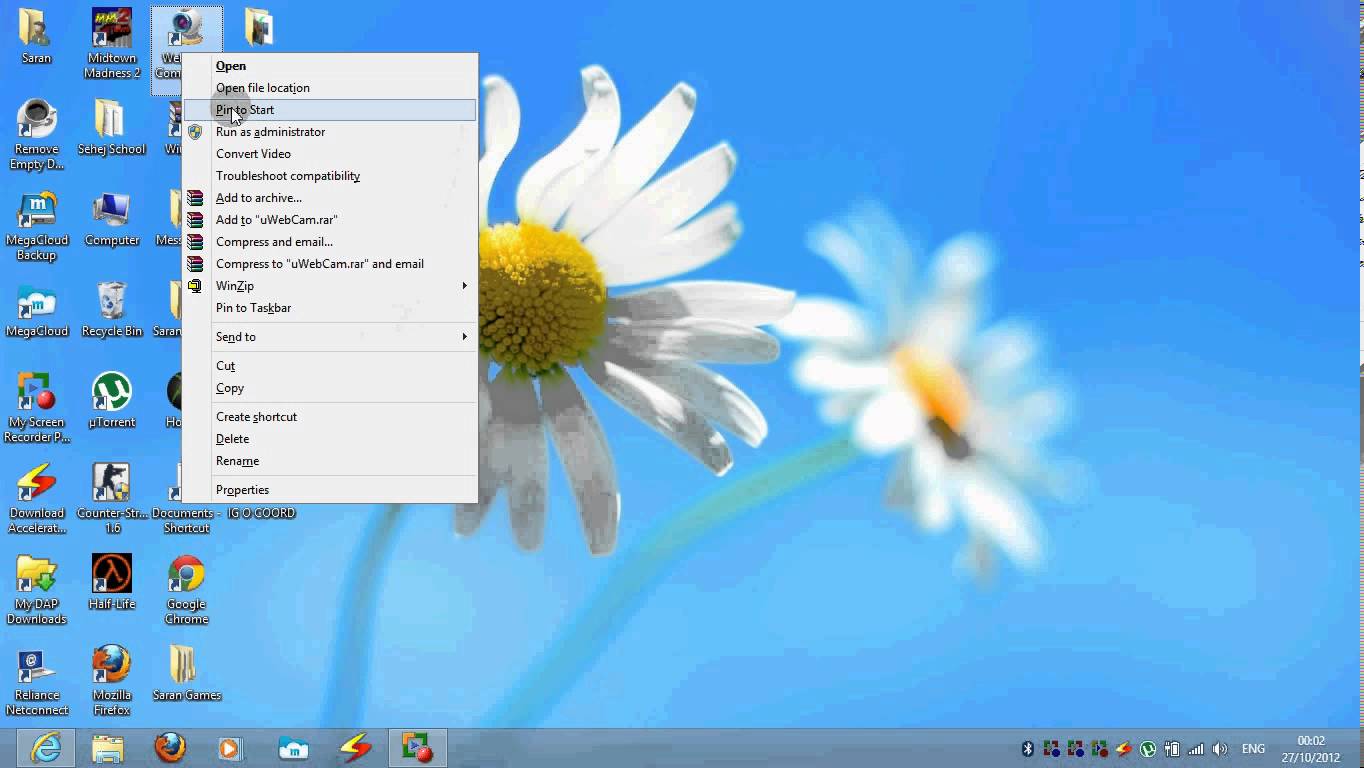Click the battery power tray icon
The height and width of the screenshot is (768, 1364).
(1172, 749)
